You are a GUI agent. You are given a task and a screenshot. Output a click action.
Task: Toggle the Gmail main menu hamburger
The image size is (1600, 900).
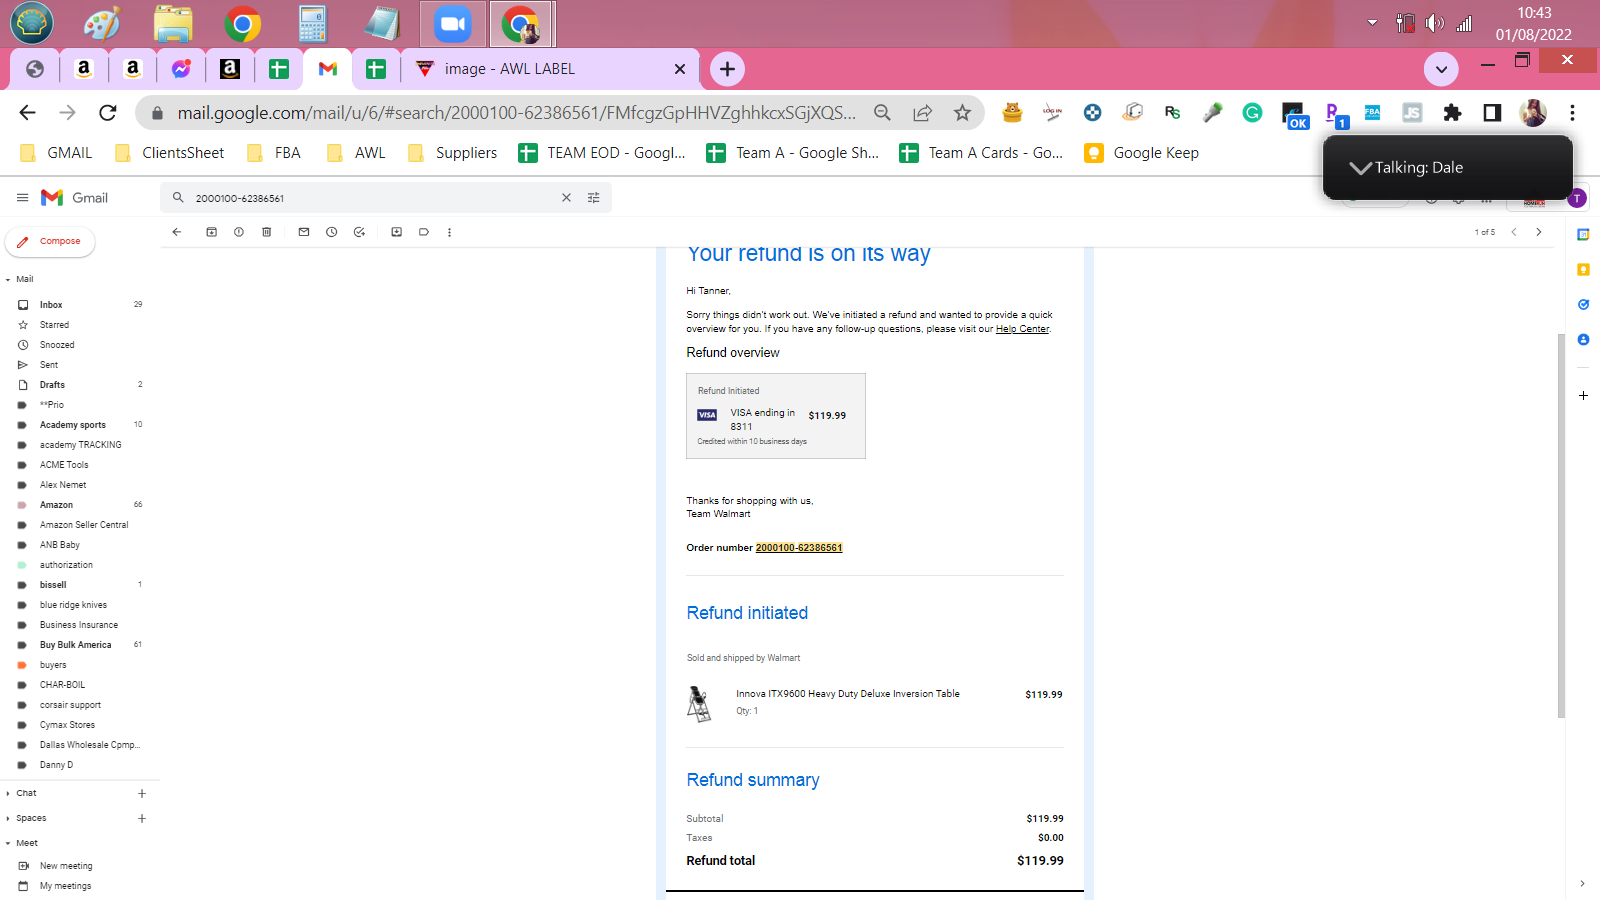pos(22,198)
